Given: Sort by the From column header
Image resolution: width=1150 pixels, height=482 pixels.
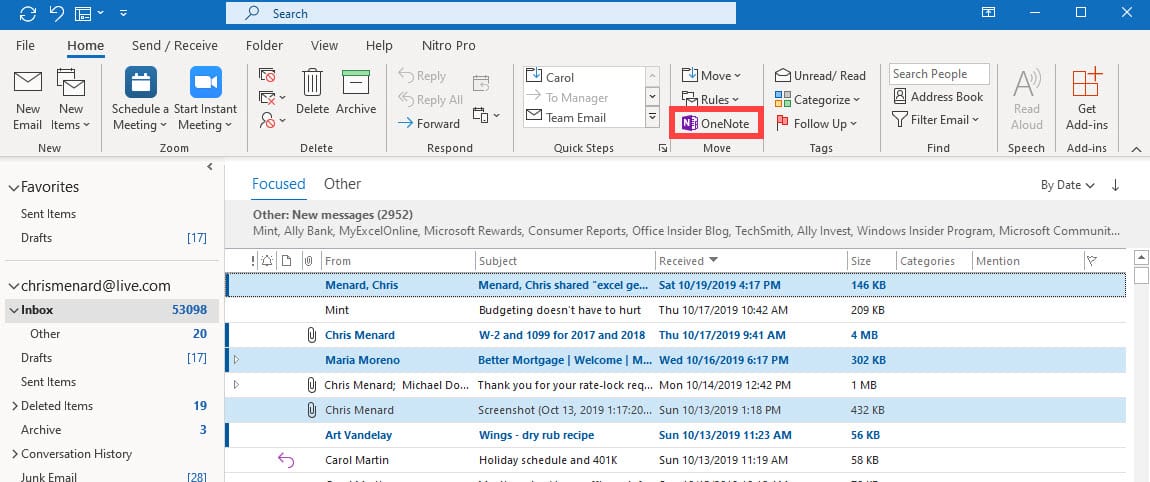Looking at the screenshot, I should point(398,261).
